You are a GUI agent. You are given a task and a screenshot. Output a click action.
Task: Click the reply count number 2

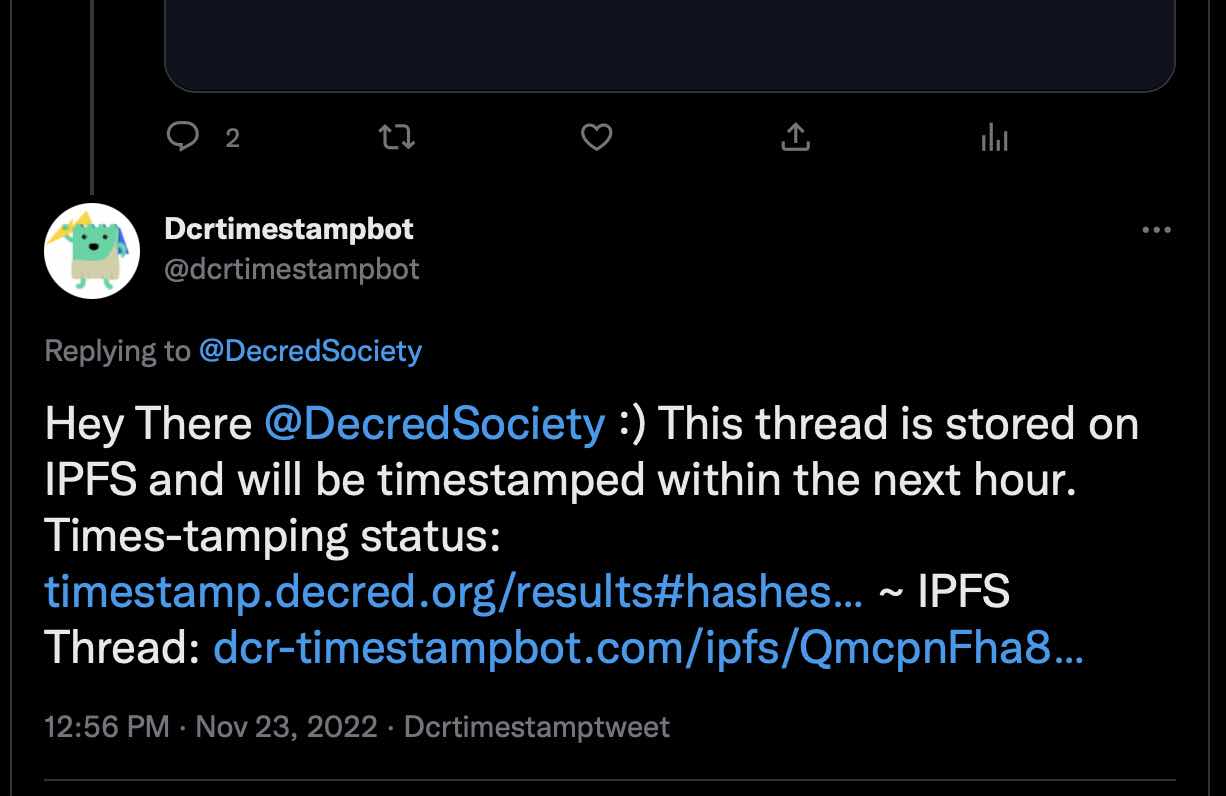pyautogui.click(x=232, y=139)
